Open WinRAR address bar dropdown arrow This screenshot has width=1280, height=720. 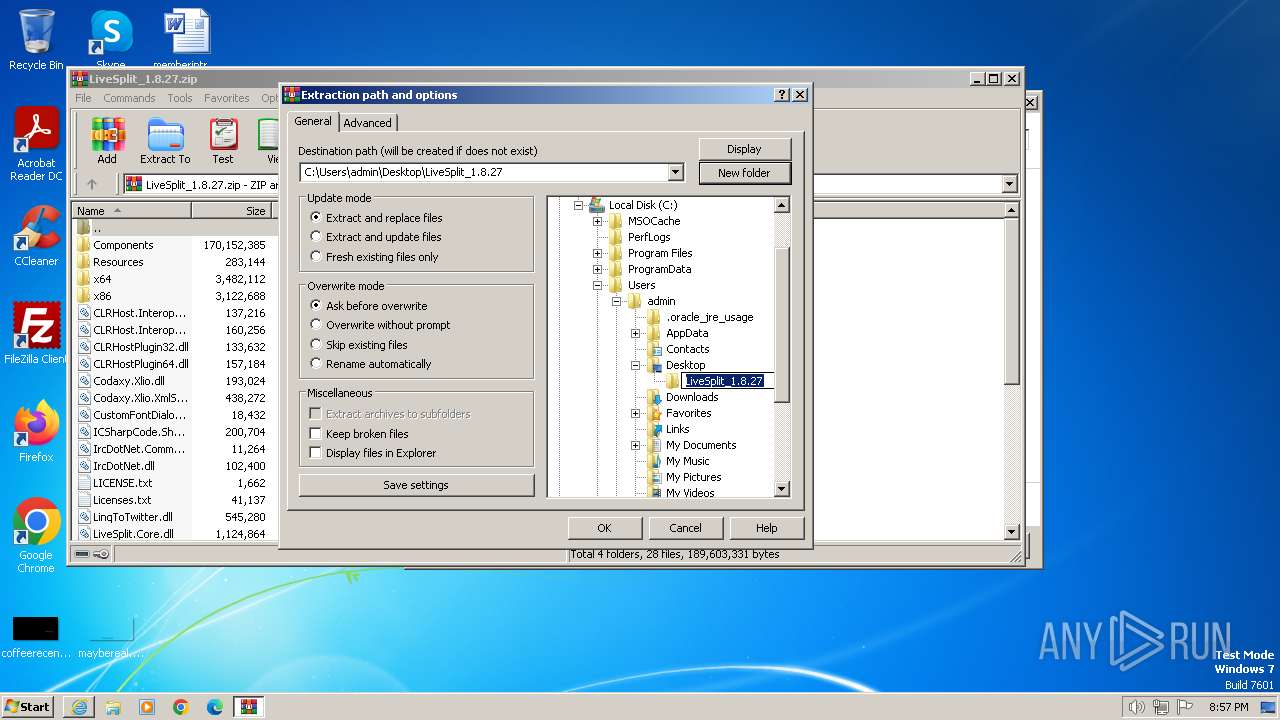(1009, 184)
